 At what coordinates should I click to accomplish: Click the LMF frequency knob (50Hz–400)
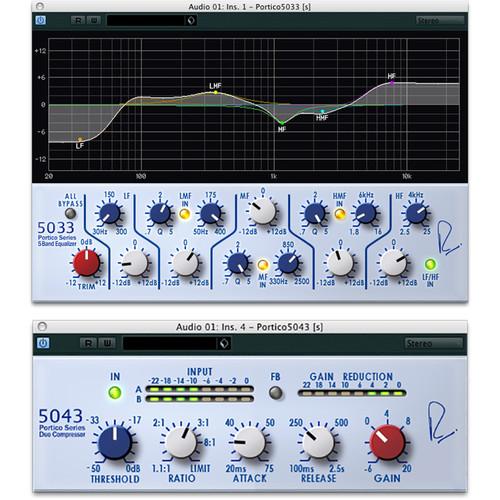210,213
